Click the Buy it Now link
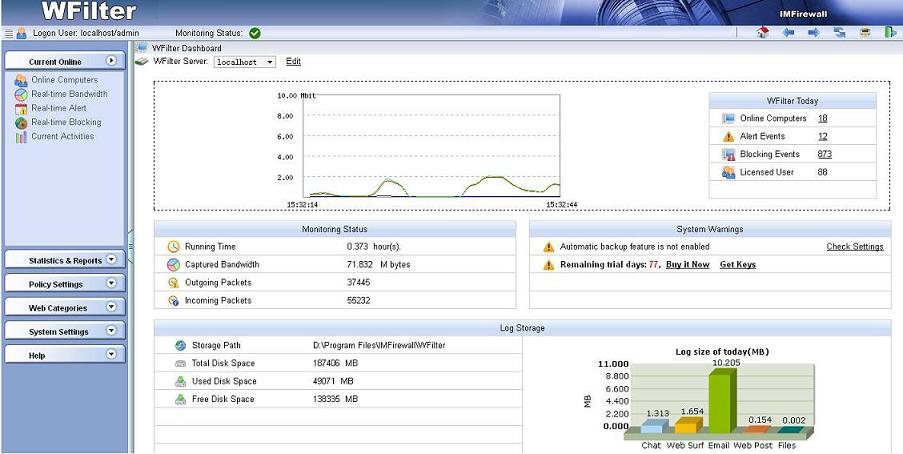Screen dimensions: 903x454 point(688,264)
